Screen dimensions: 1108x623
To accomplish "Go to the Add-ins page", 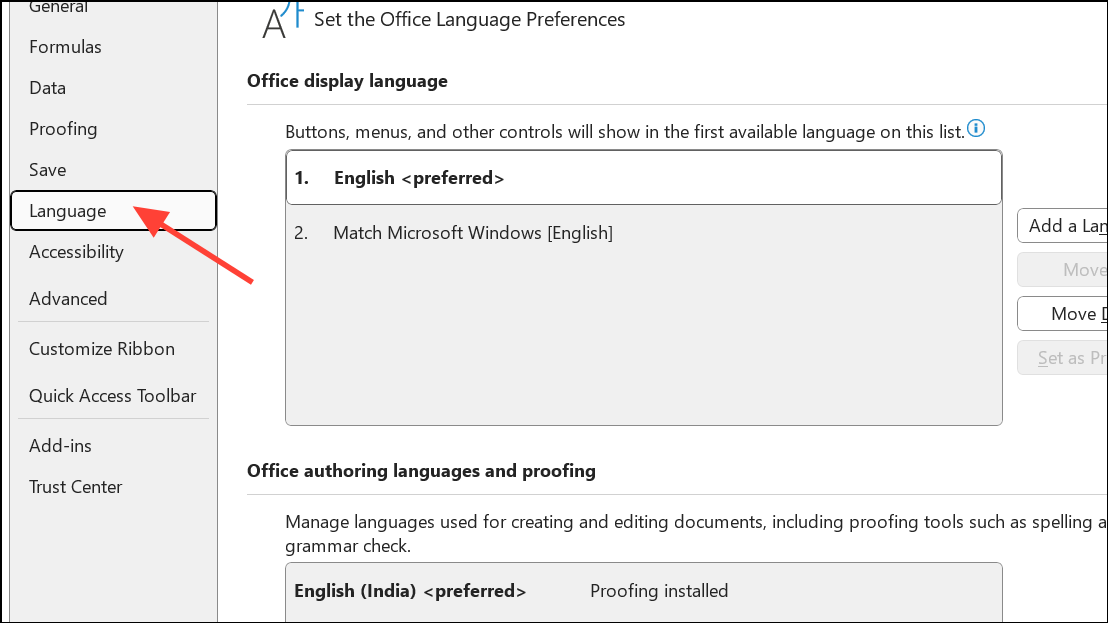I will 60,446.
